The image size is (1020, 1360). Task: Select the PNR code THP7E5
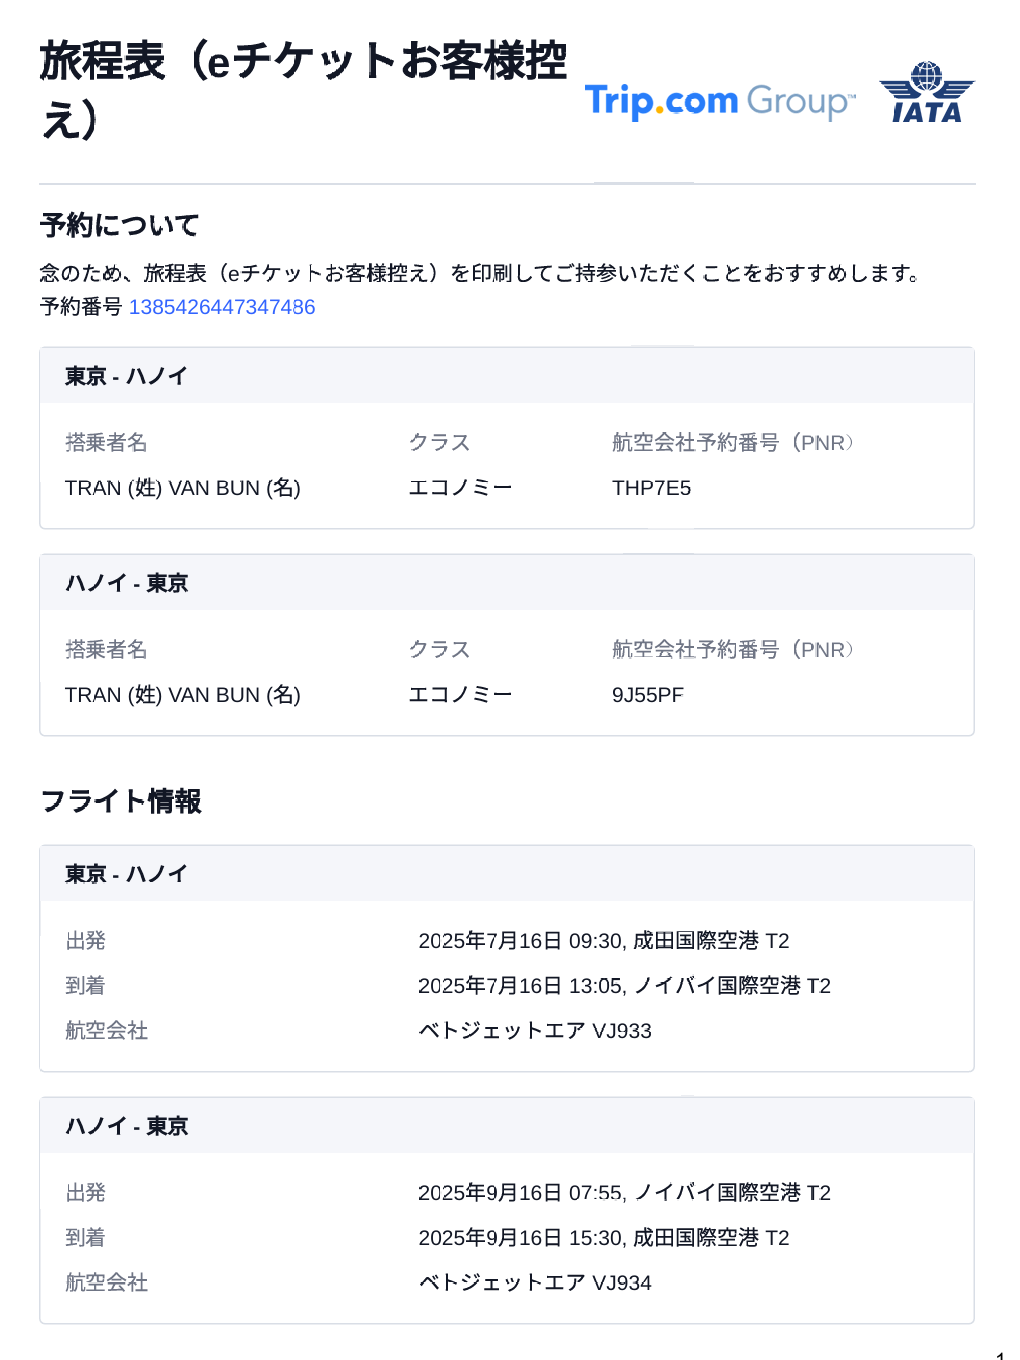tap(651, 488)
